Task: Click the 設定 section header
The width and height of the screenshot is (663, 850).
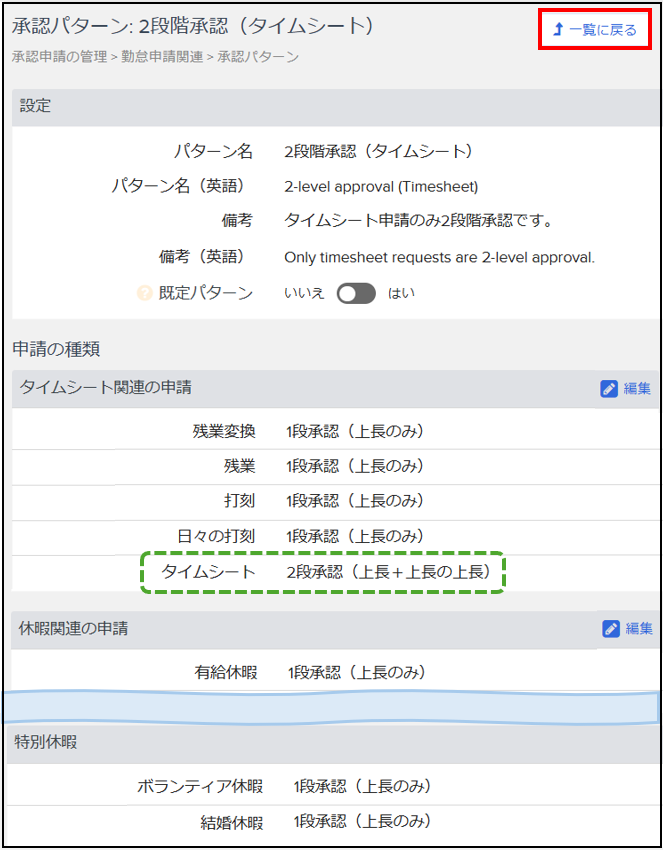Action: point(36,107)
